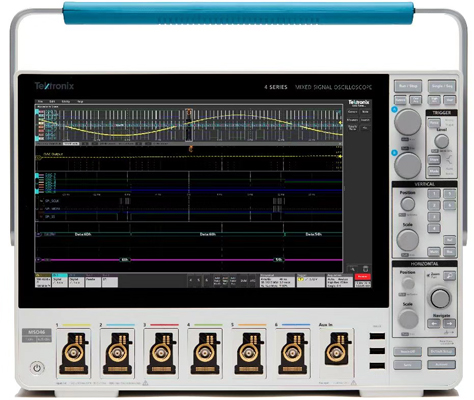Toggle acquisition with the Run / Stop button
The image size is (474, 400).
[x=408, y=86]
